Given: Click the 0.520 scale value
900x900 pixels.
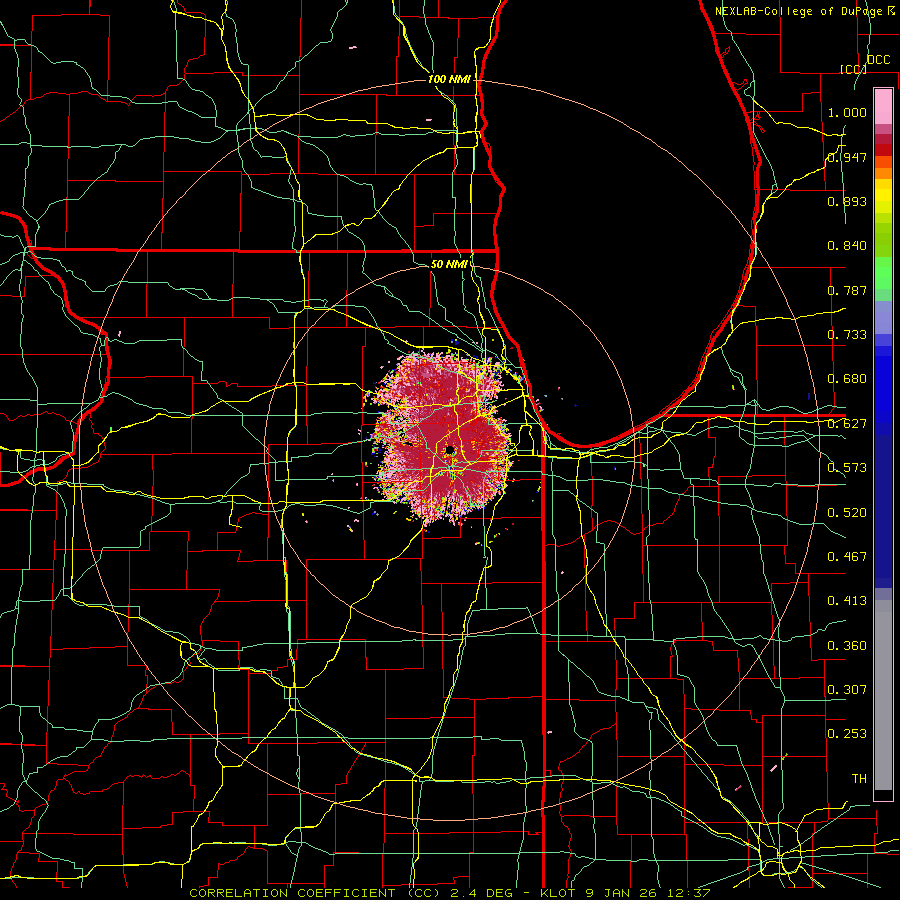Looking at the screenshot, I should point(847,513).
